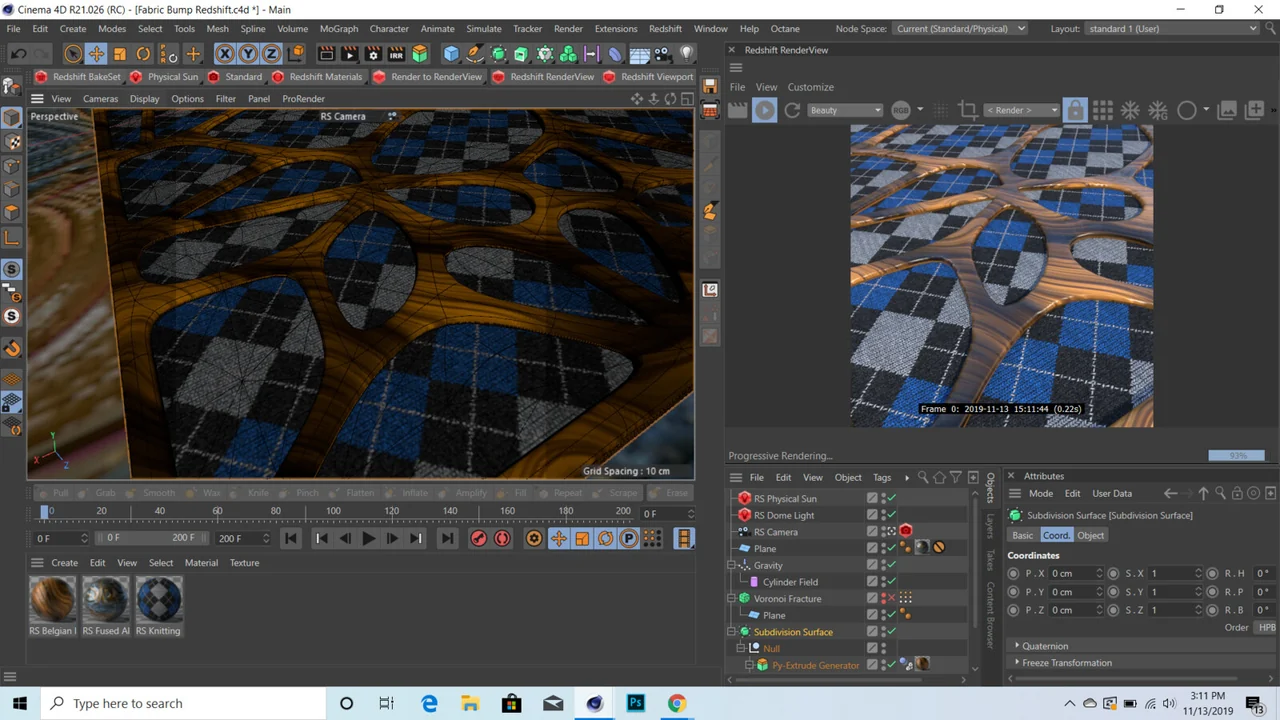Click Render to RenderView button
Image resolution: width=1280 pixels, height=720 pixels.
click(x=427, y=77)
